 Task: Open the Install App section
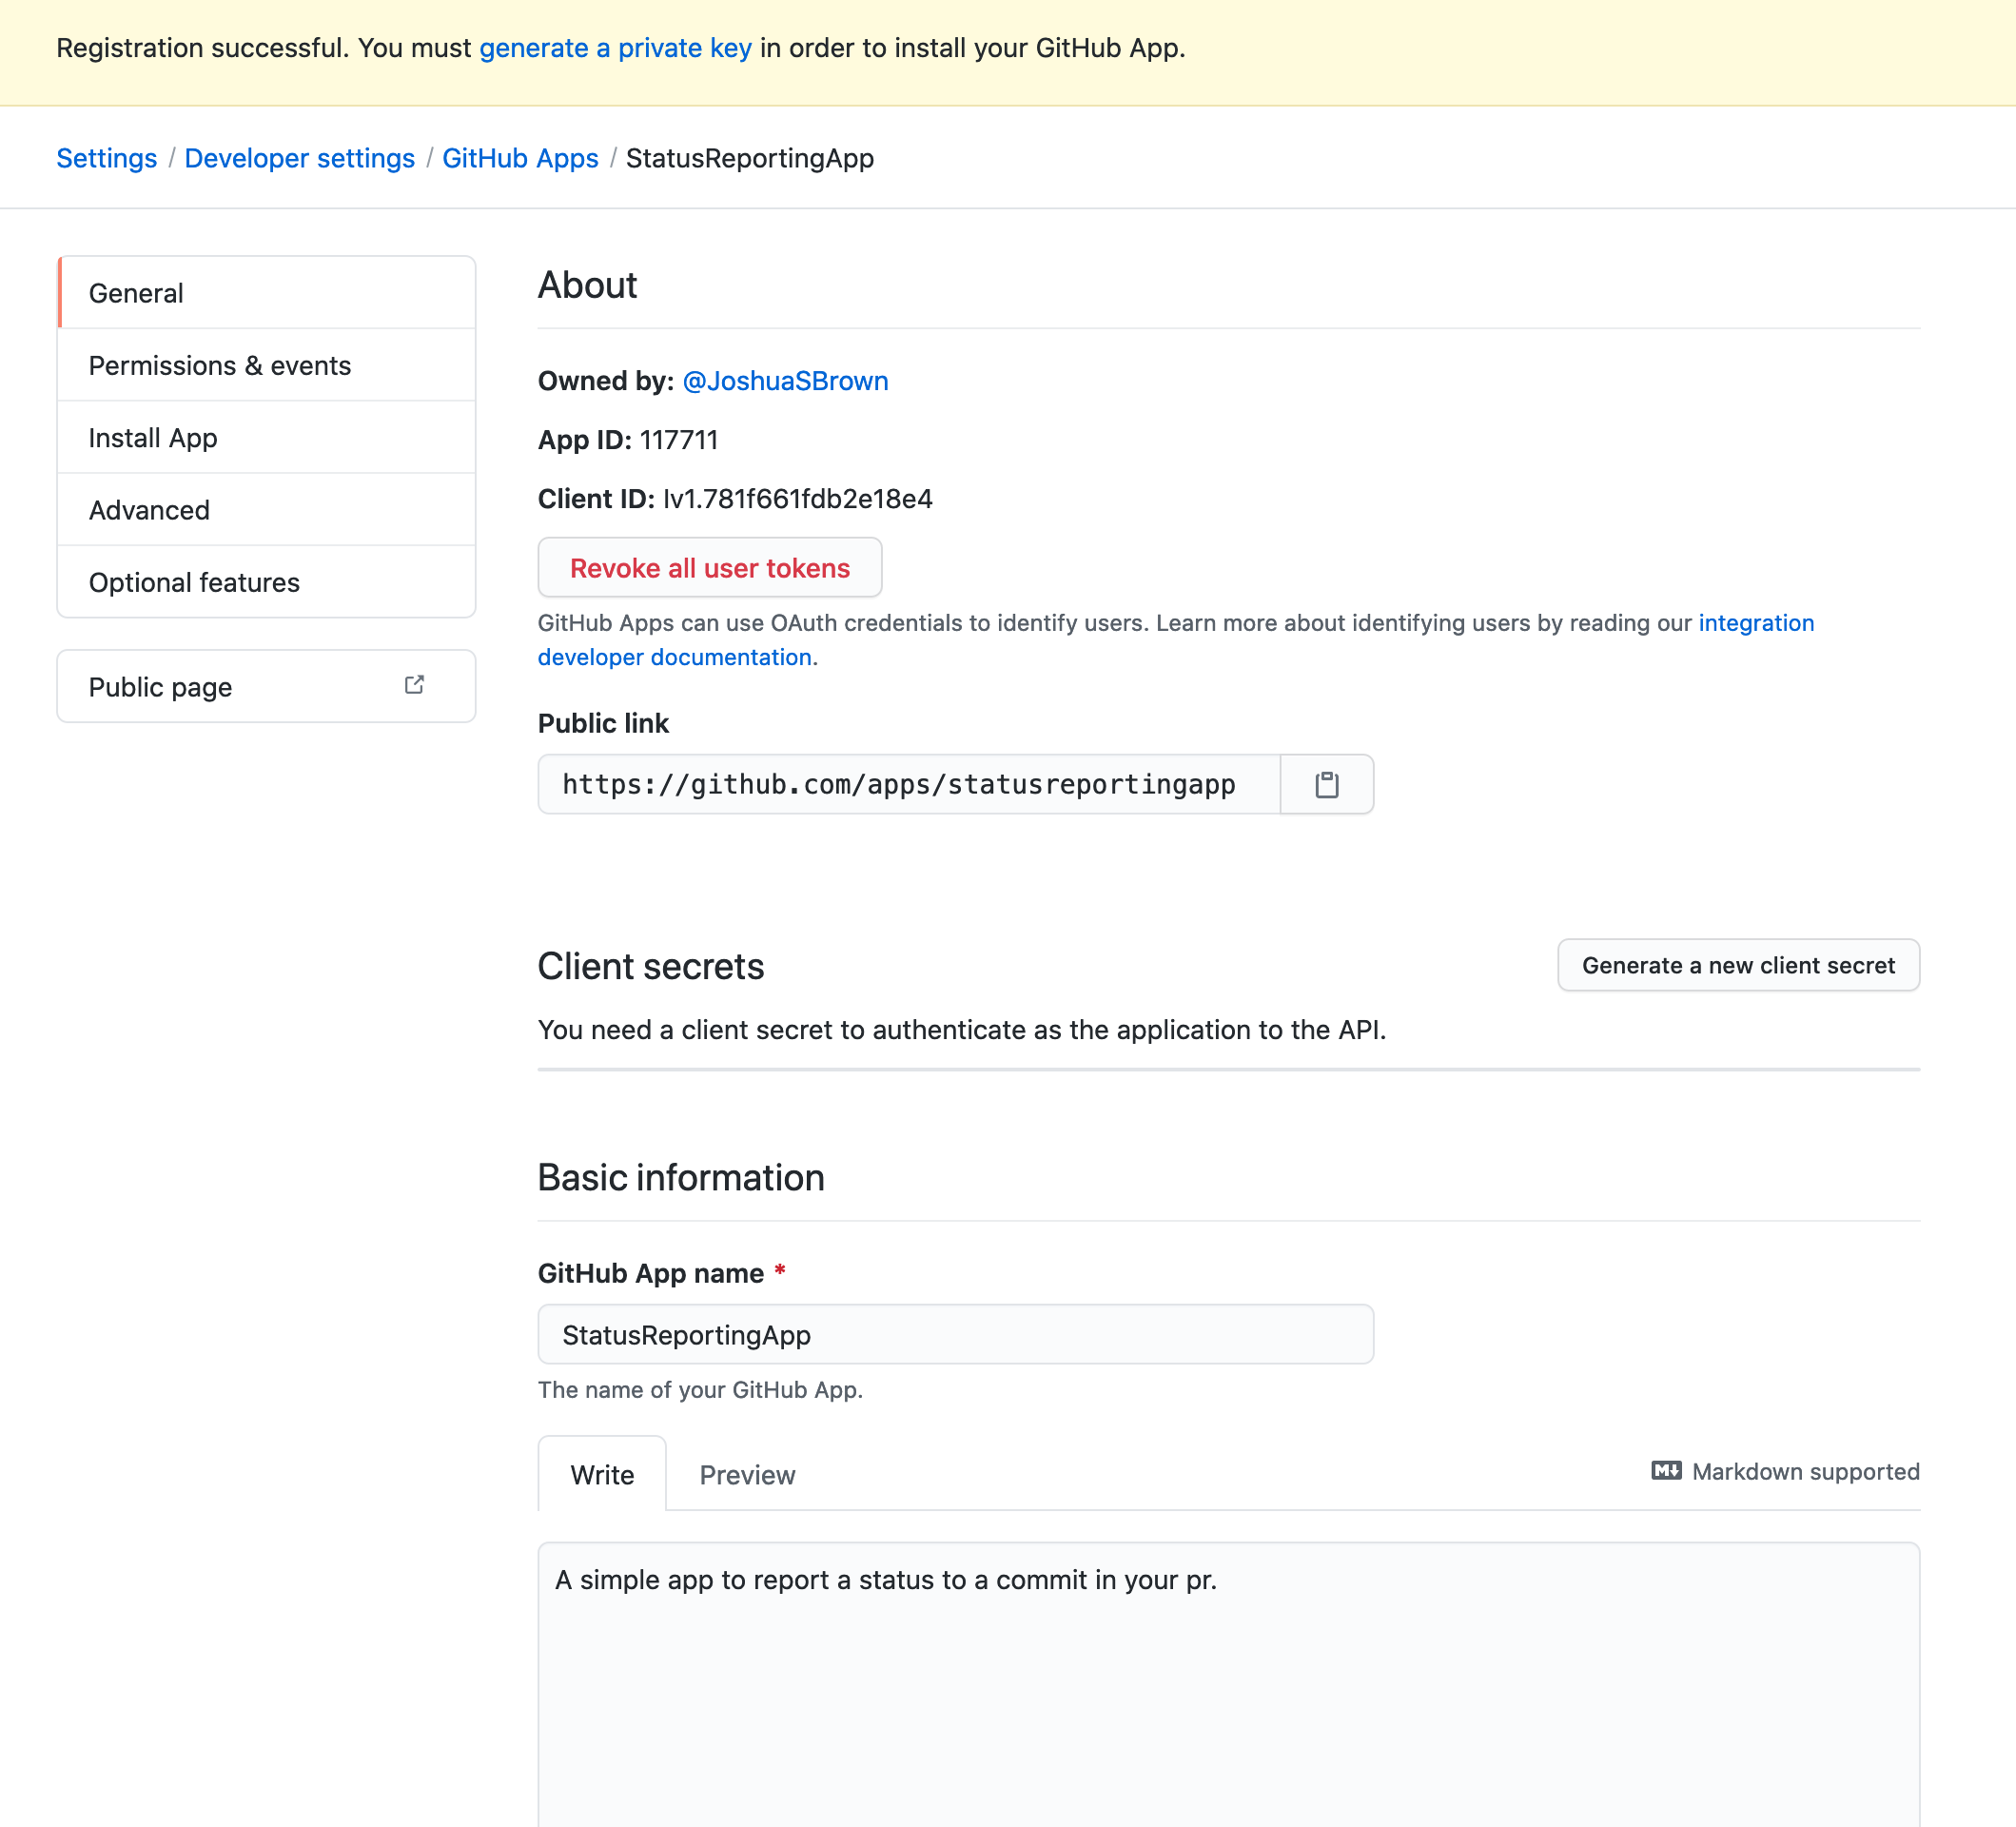pyautogui.click(x=266, y=437)
